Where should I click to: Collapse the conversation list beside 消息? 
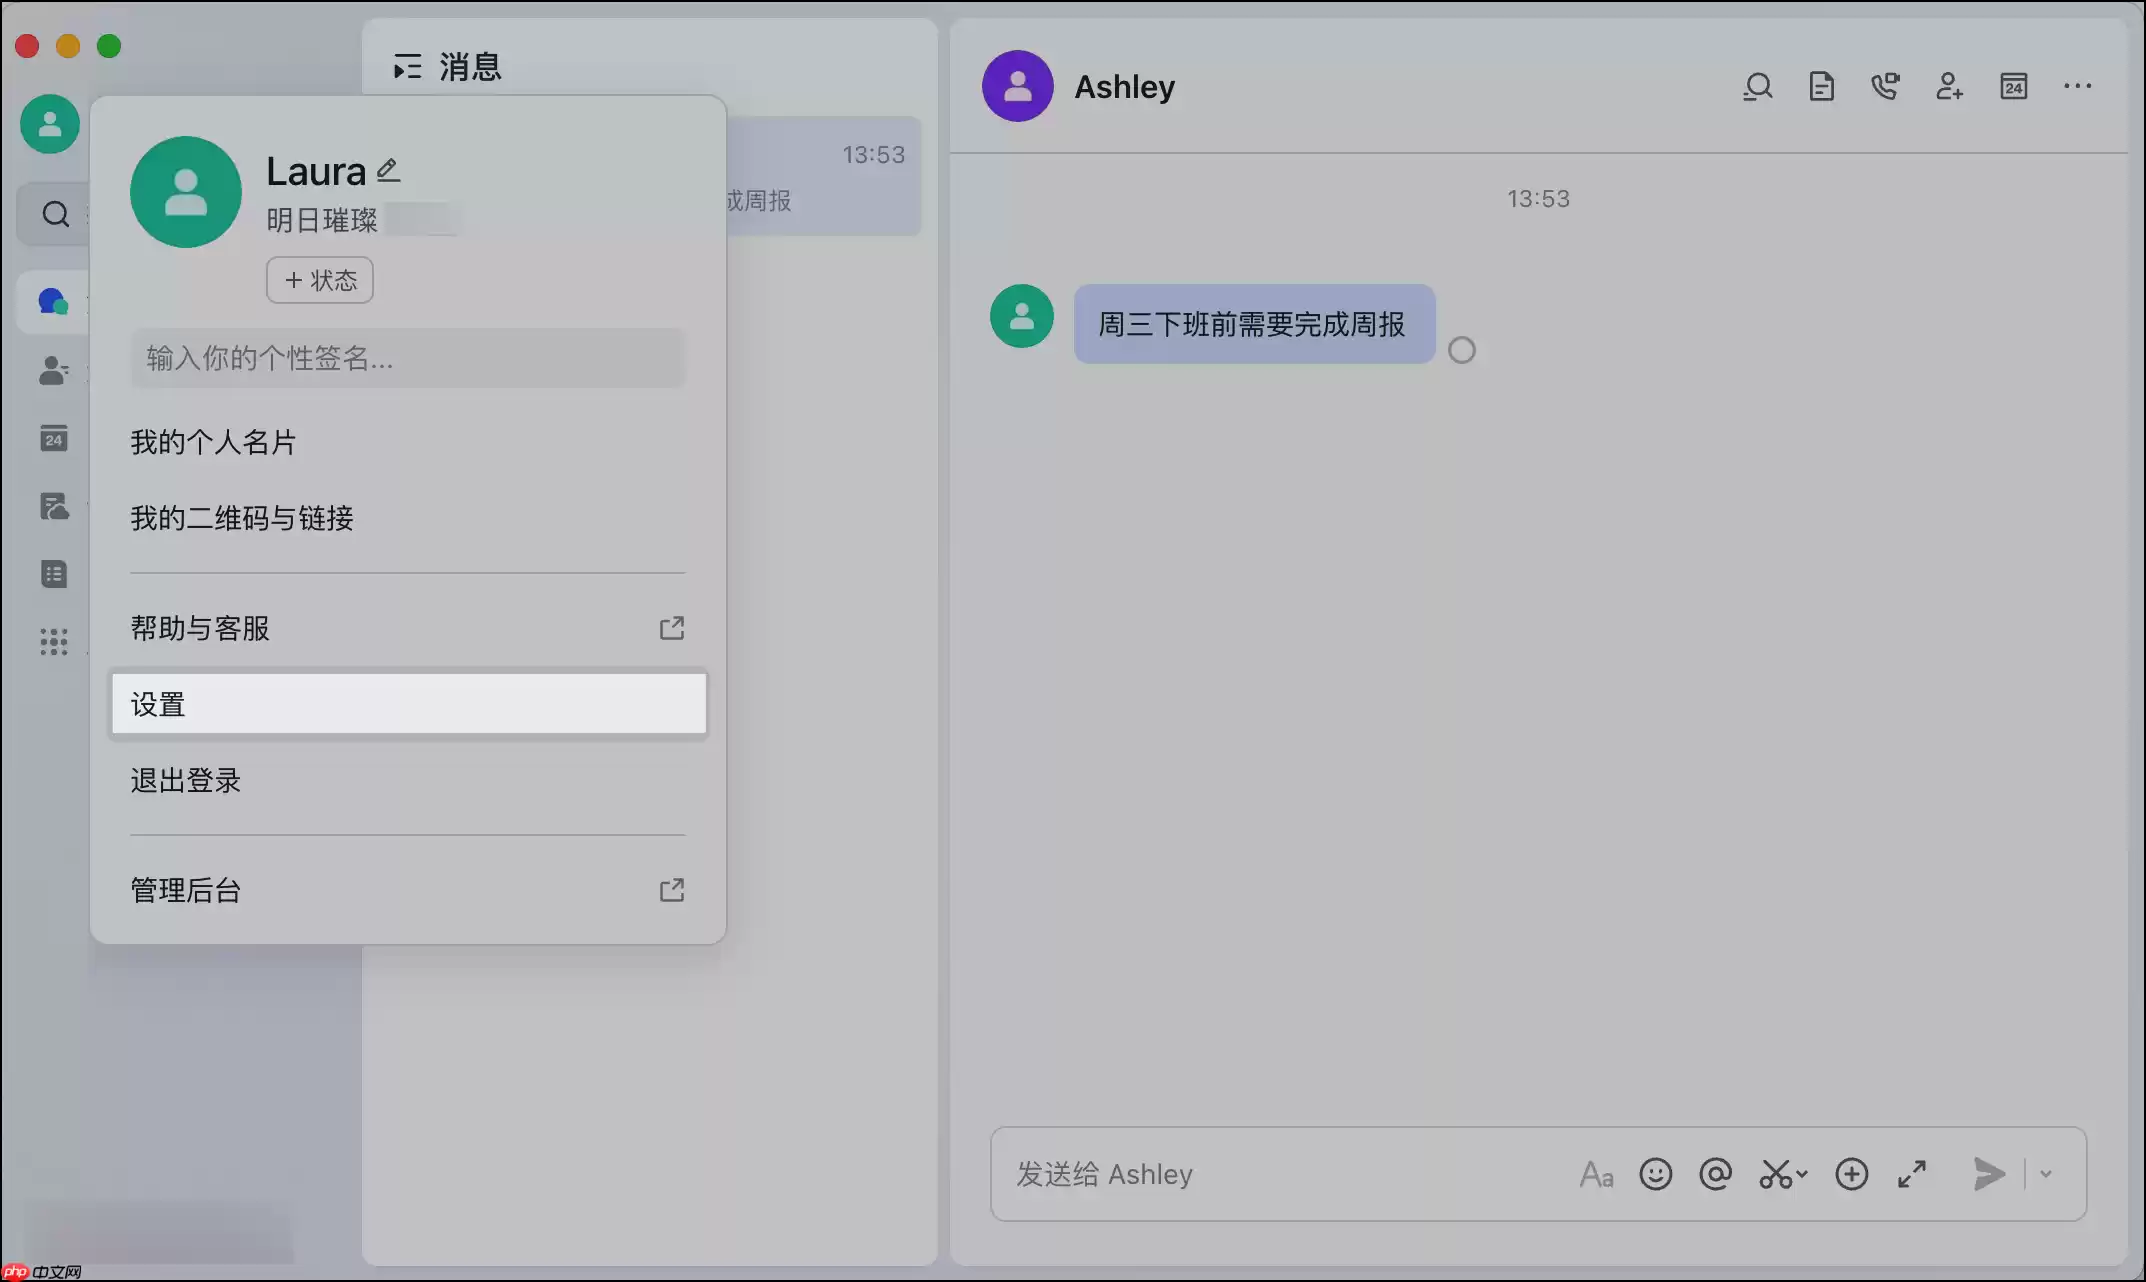[407, 66]
